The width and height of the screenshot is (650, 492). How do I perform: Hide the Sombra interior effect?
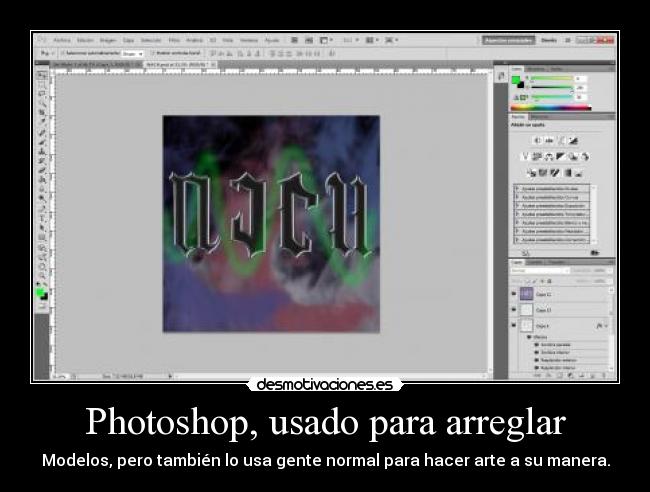tap(536, 352)
